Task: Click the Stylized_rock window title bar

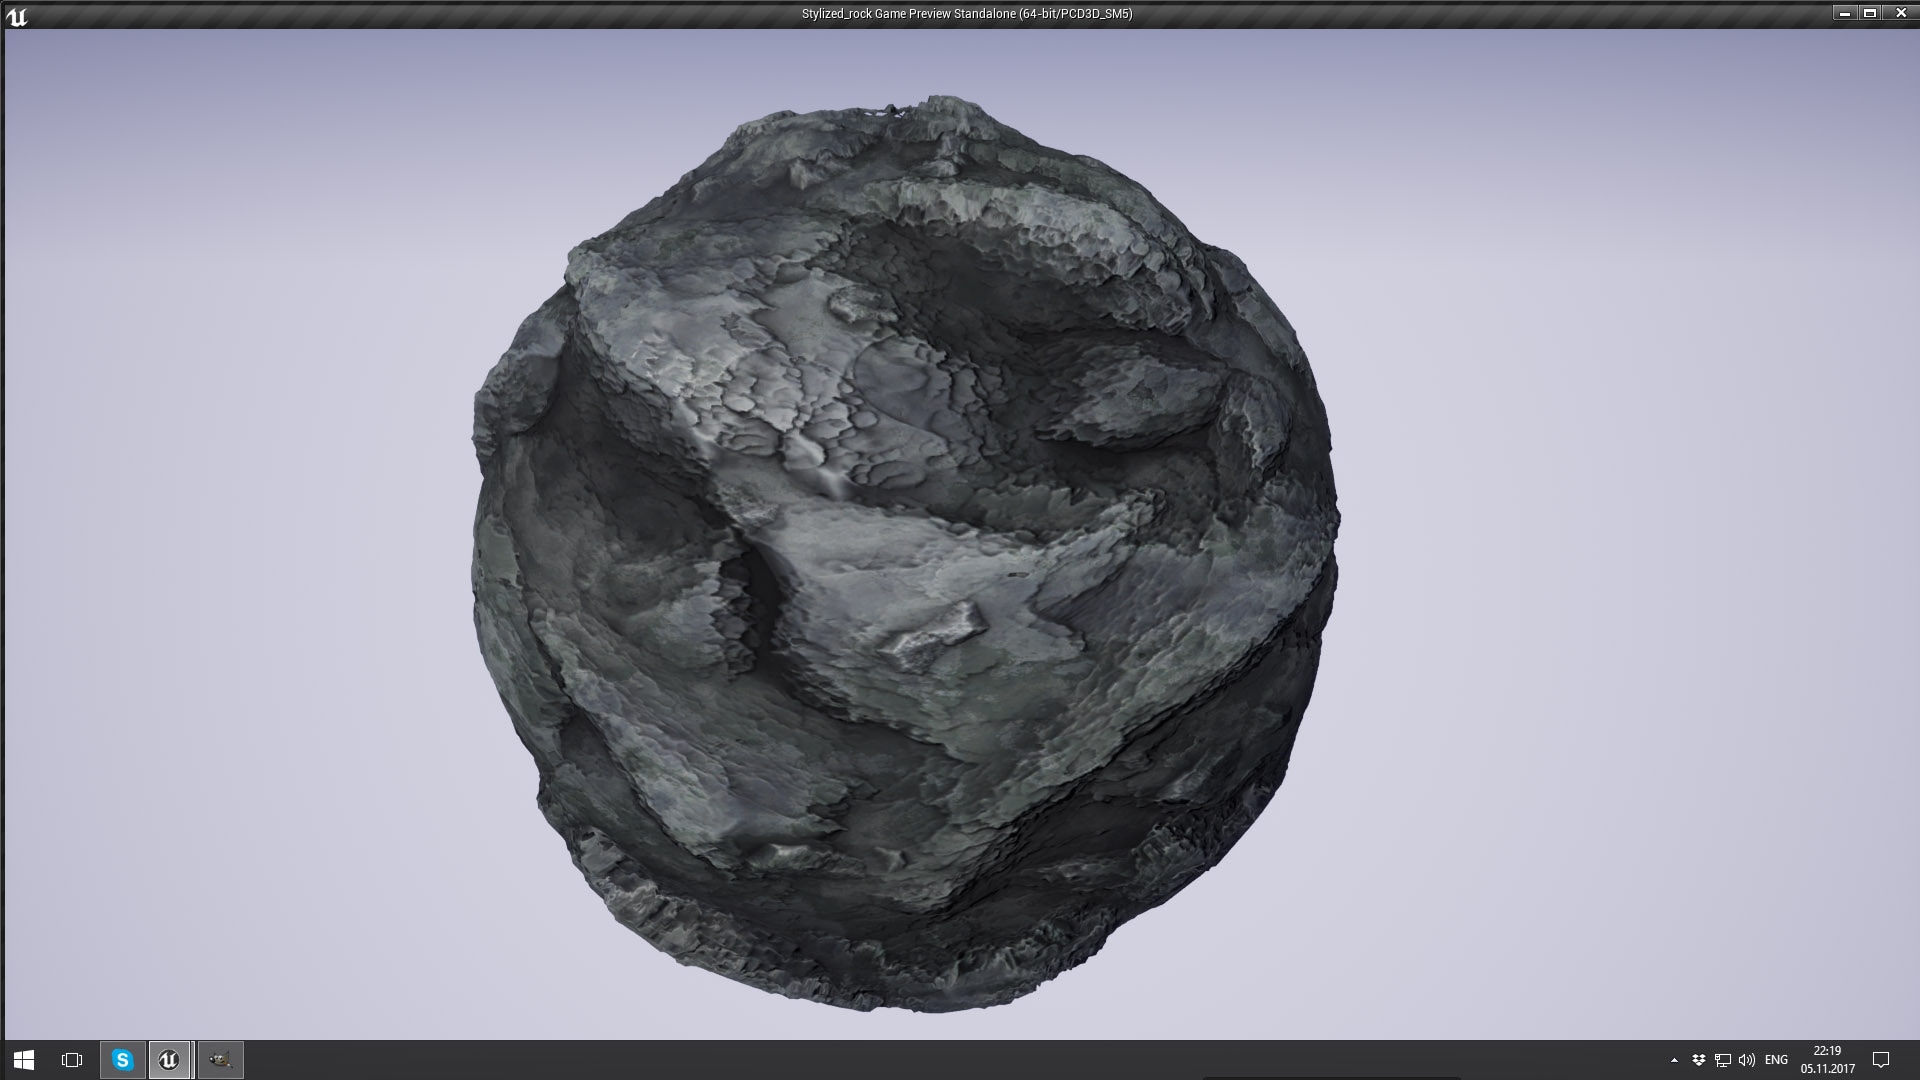Action: [960, 13]
